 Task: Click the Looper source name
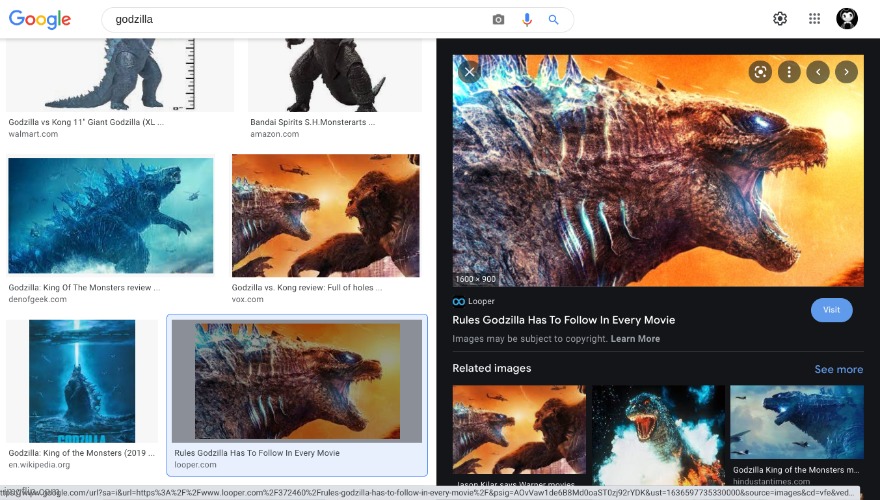click(x=481, y=301)
